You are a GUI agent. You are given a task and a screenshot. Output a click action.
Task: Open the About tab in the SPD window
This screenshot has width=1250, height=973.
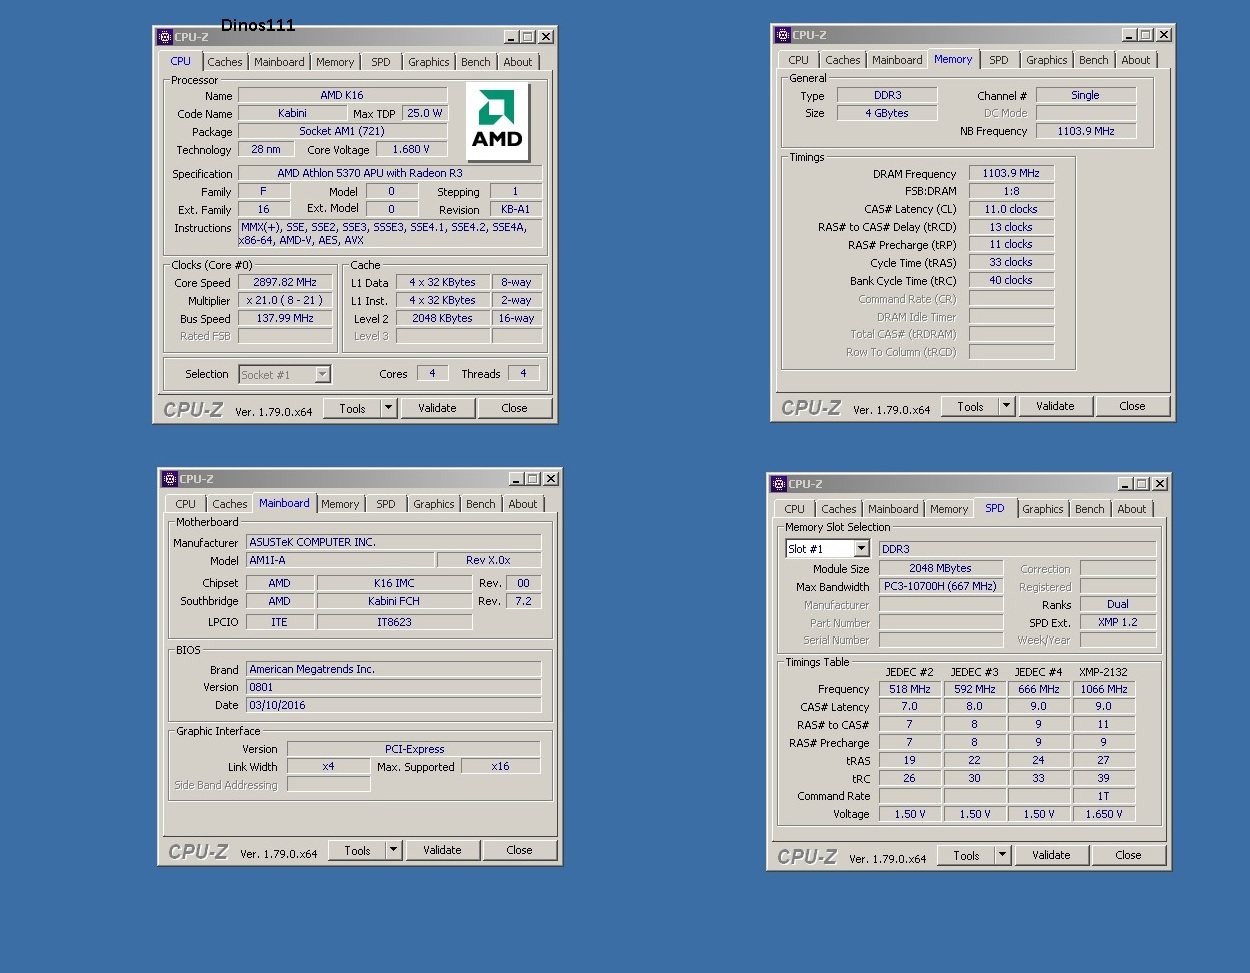click(x=1132, y=509)
